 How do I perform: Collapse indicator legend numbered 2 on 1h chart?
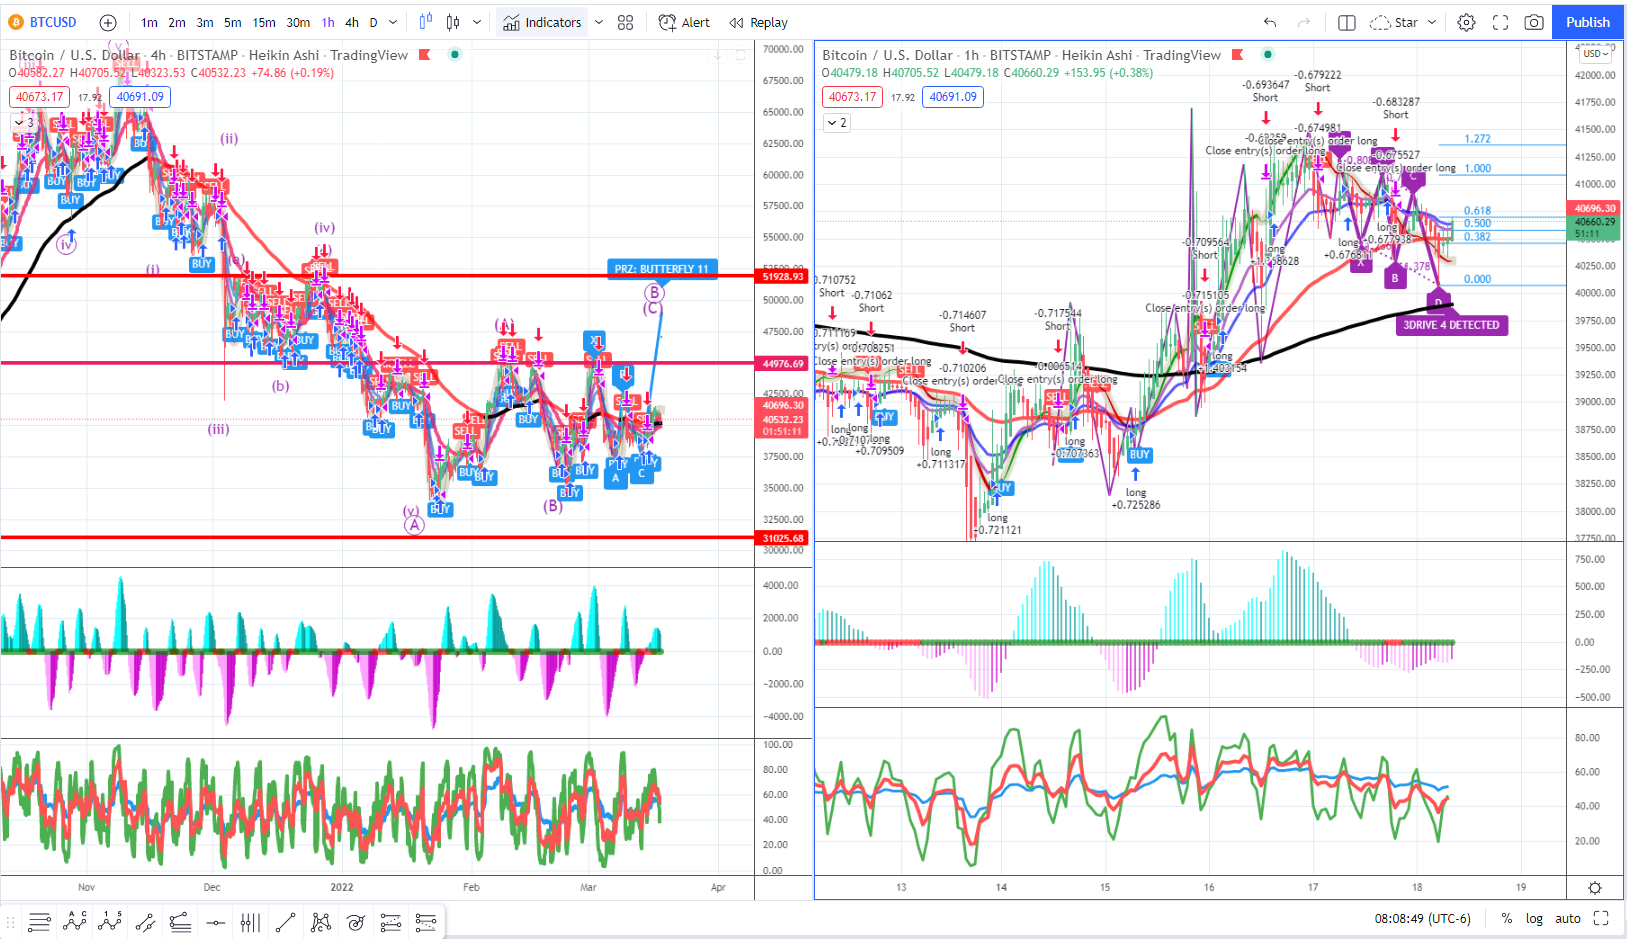[x=837, y=122]
